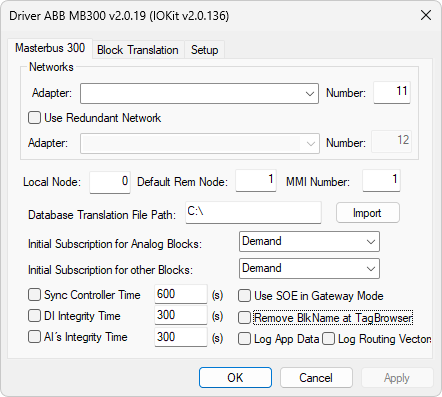
Task: Click the primary network Number field showing 11
Action: click(392, 92)
